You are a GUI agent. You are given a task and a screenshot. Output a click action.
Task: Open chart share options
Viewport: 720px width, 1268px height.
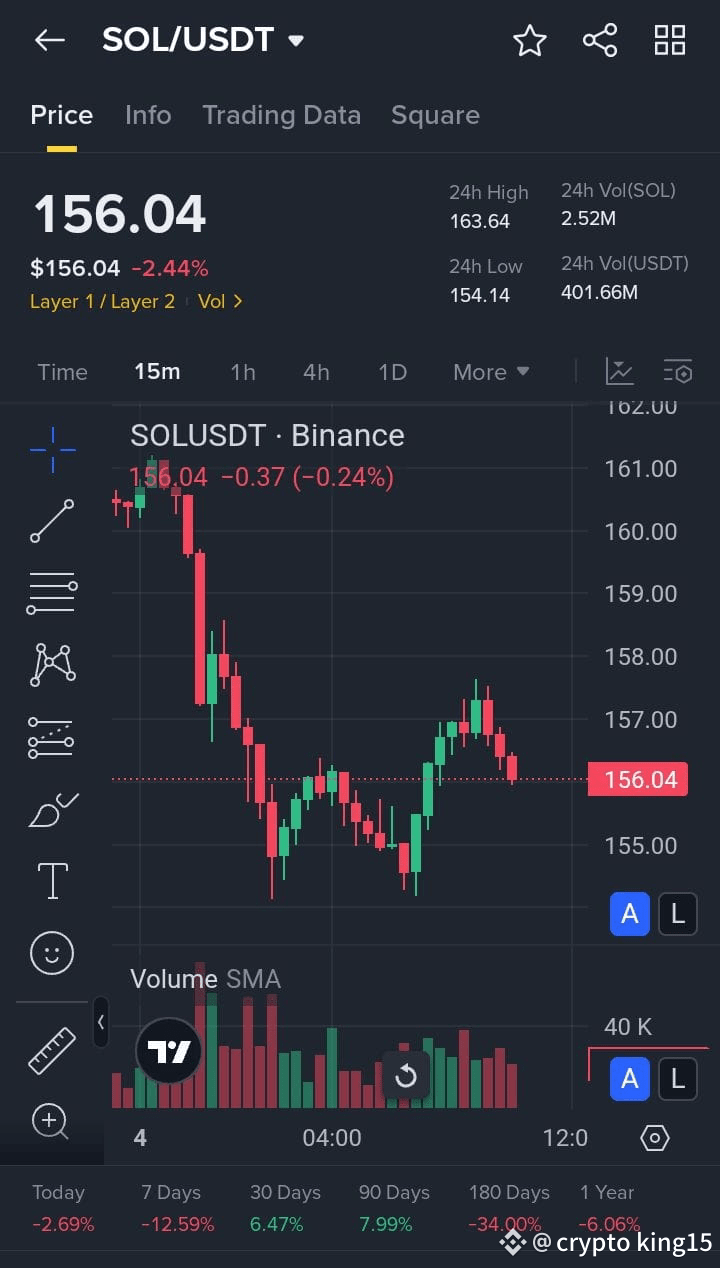coord(599,40)
